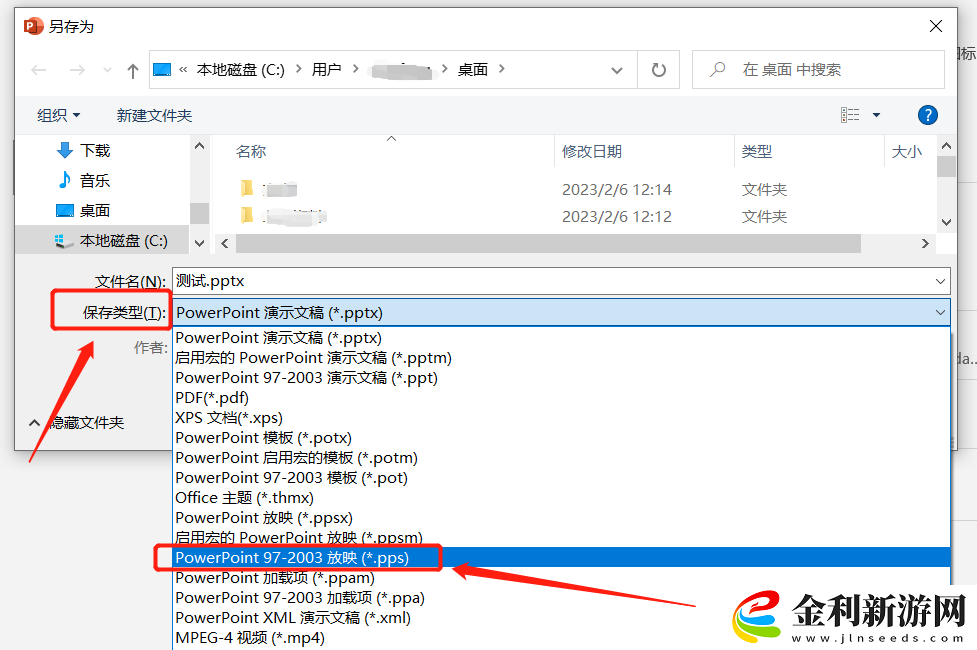
Task: Select 用户 in the address path
Action: point(326,69)
